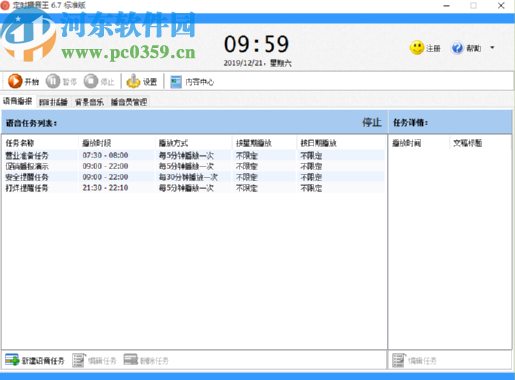This screenshot has width=515, height=380.
Task: Click the 设置 label in the toolbar
Action: pyautogui.click(x=150, y=82)
